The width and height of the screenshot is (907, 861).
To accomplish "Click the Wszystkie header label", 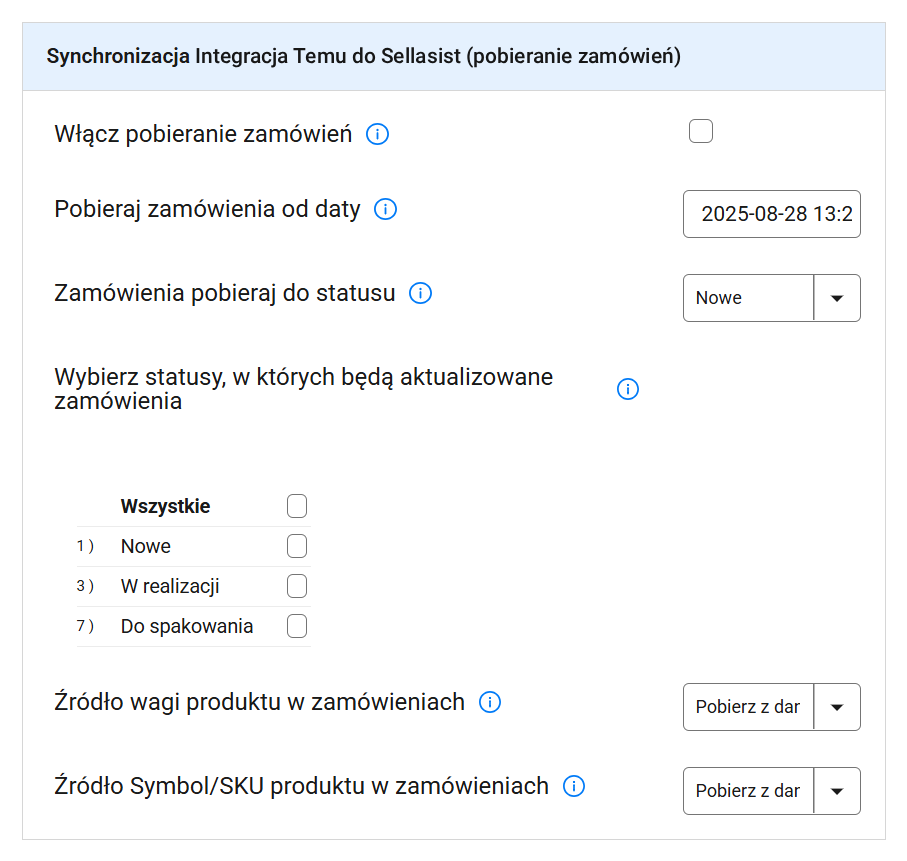I will [165, 506].
